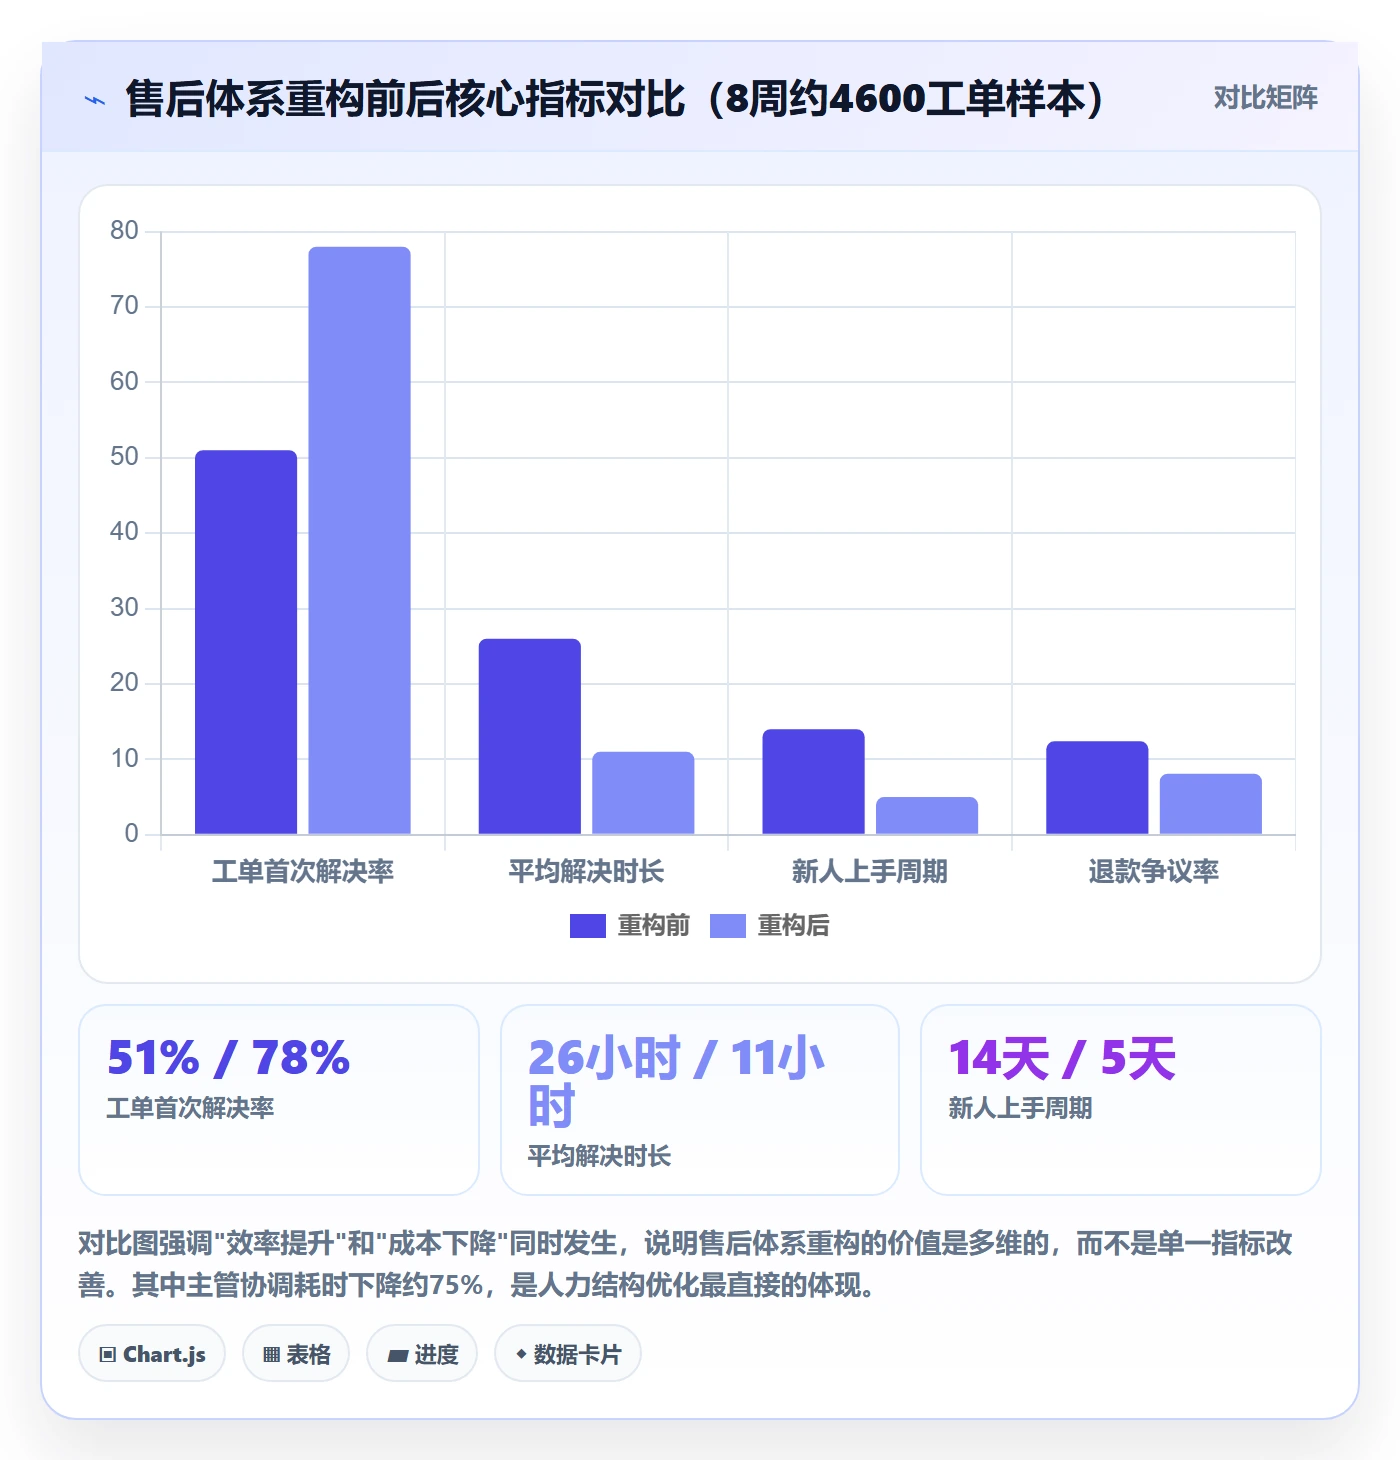
Task: Select the Chart.js tag
Action: (152, 1354)
